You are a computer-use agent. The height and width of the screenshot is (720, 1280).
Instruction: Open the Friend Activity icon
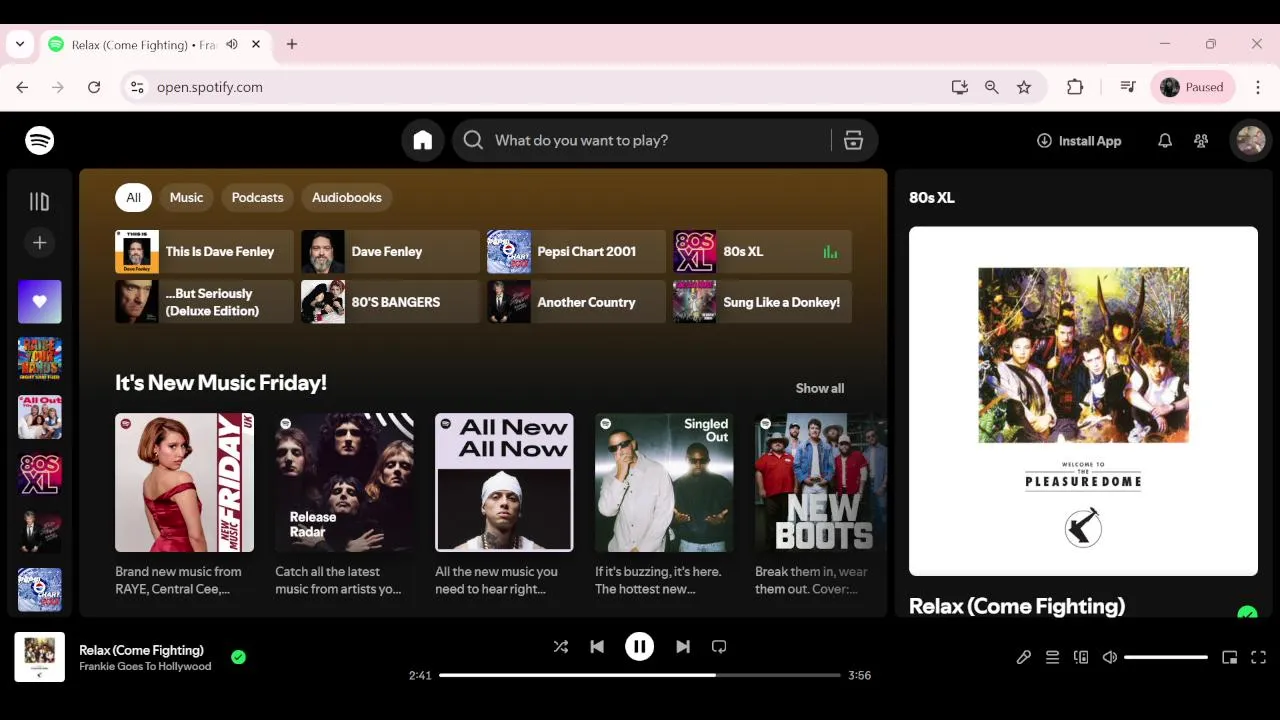(x=1201, y=141)
